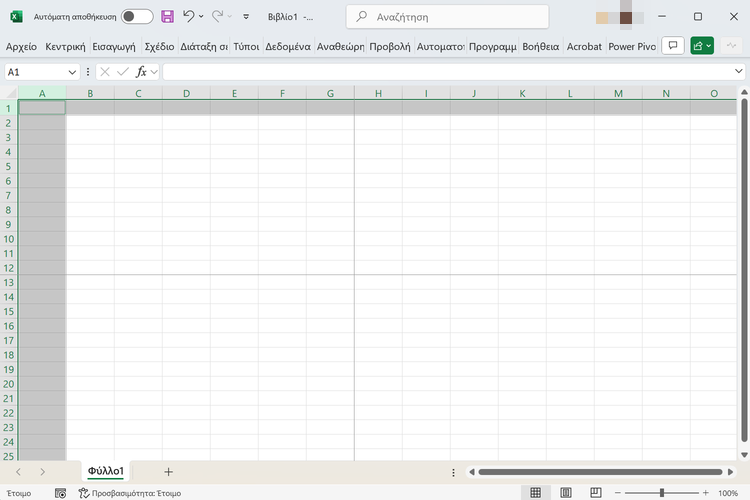This screenshot has width=750, height=500.
Task: Open Customize Quick Access Toolbar dropdown
Action: [246, 17]
